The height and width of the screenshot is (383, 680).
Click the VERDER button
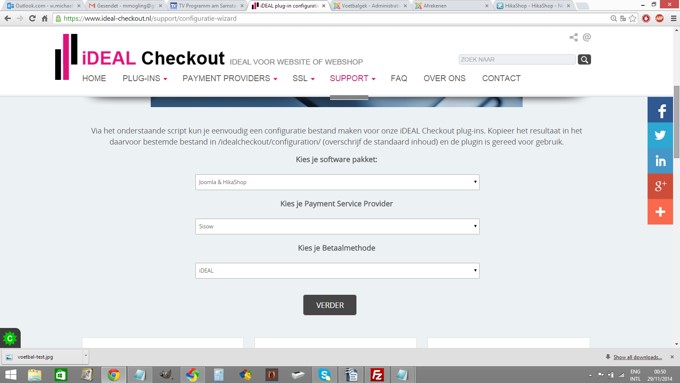[330, 305]
